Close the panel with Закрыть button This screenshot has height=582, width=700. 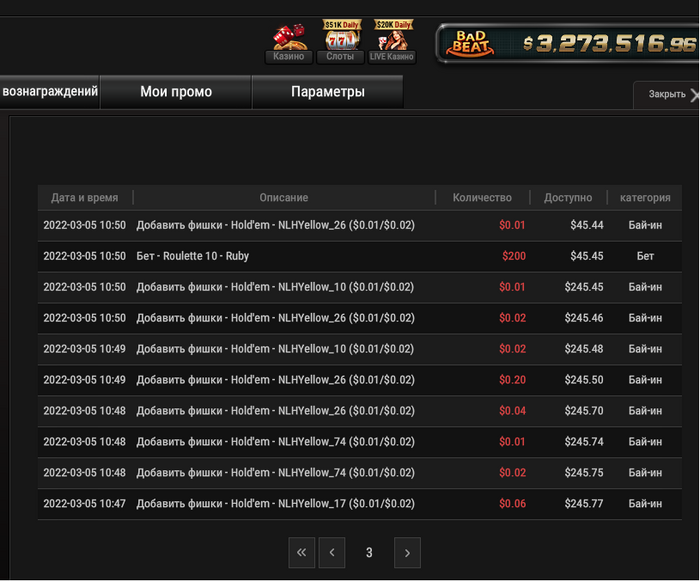pos(667,95)
